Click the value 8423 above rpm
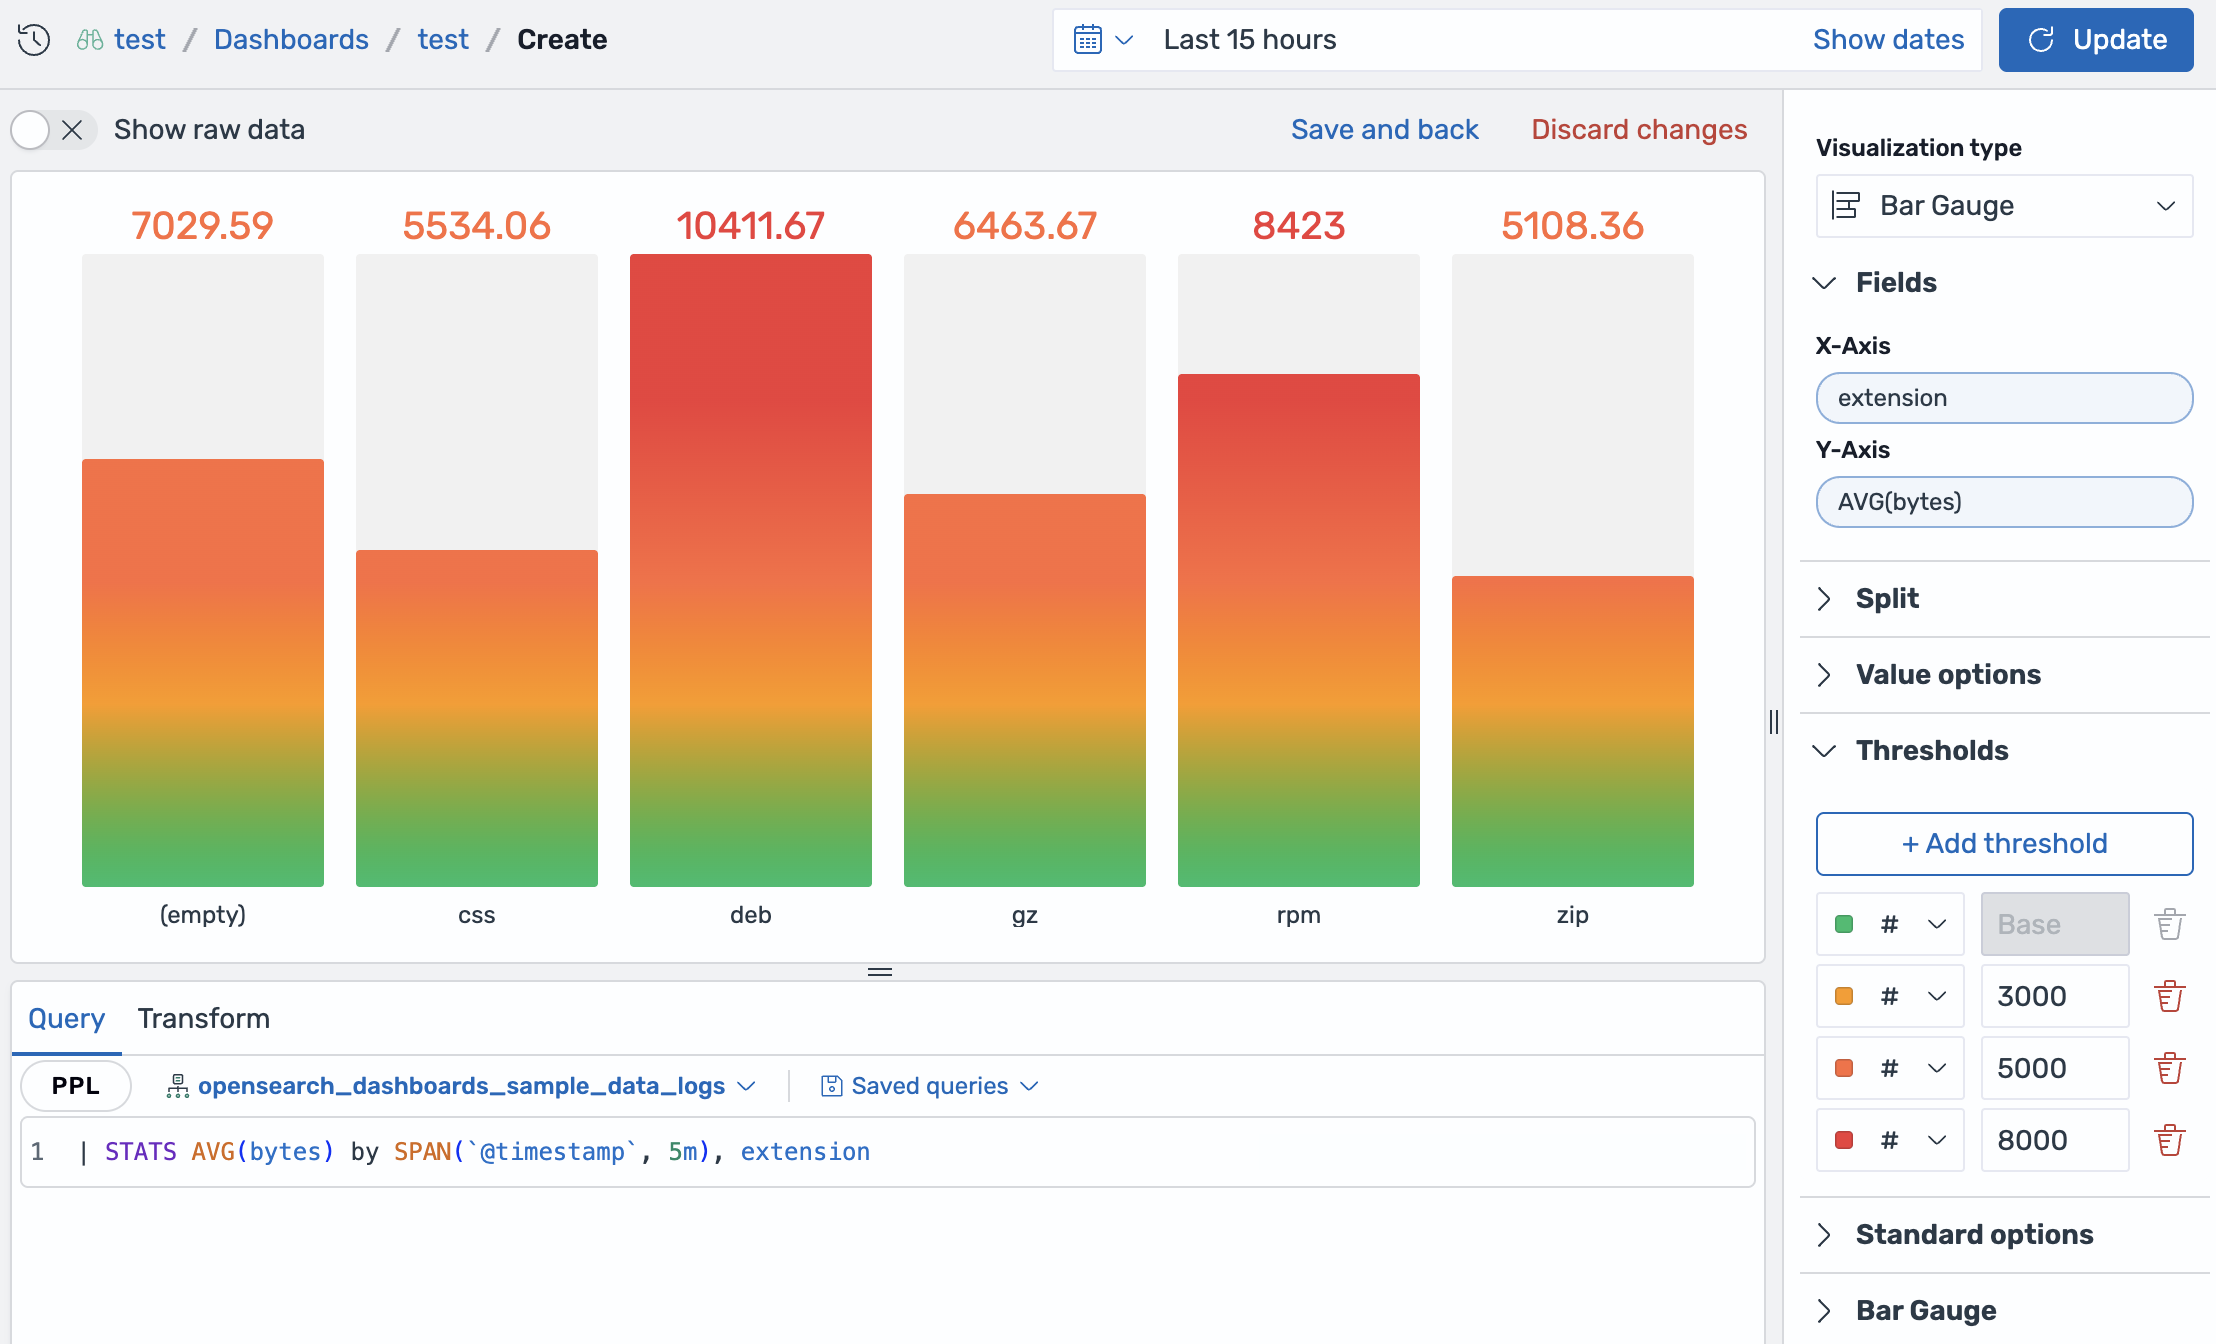This screenshot has width=2216, height=1344. [1299, 226]
